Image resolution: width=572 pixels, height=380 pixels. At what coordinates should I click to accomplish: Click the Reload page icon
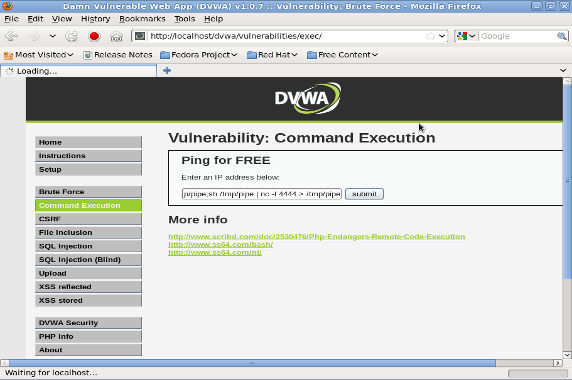point(71,36)
